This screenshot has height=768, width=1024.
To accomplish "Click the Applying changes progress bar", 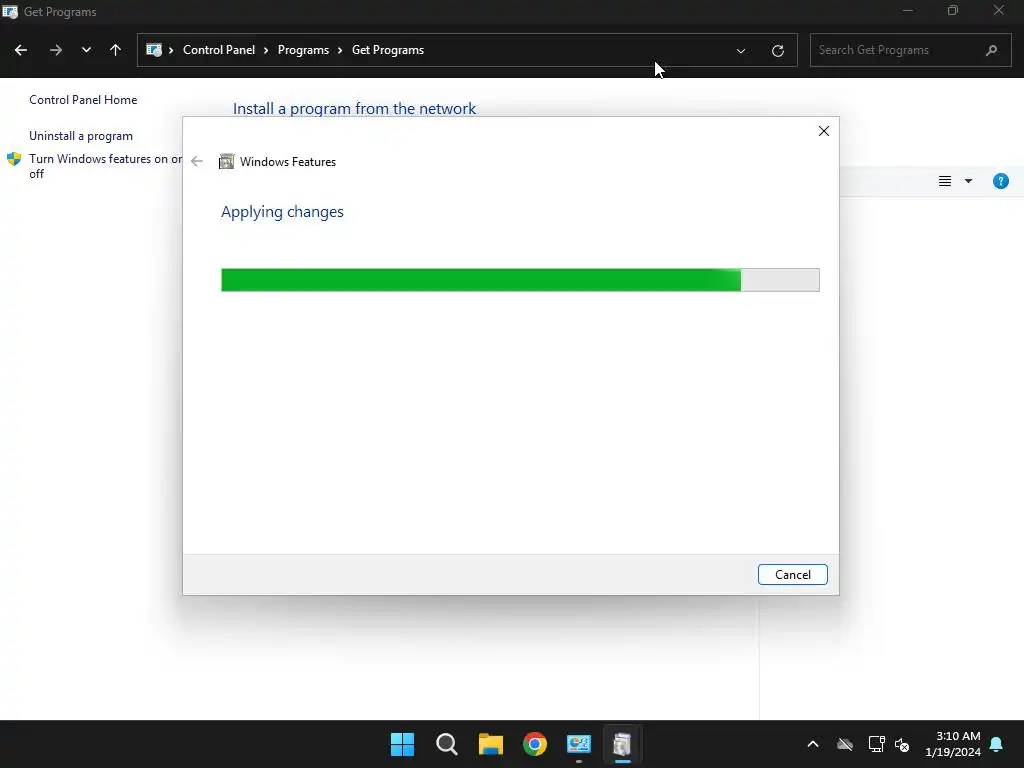I will pyautogui.click(x=520, y=280).
